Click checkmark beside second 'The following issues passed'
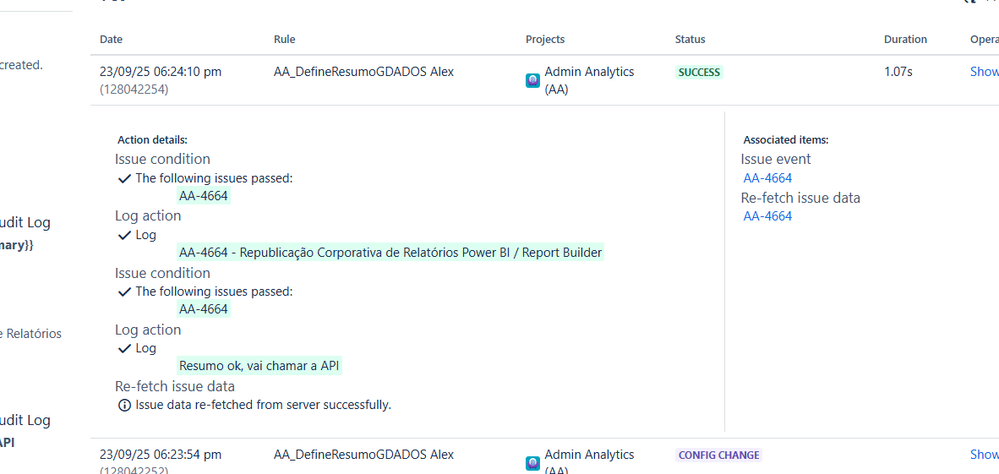This screenshot has height=474, width=999. (124, 292)
